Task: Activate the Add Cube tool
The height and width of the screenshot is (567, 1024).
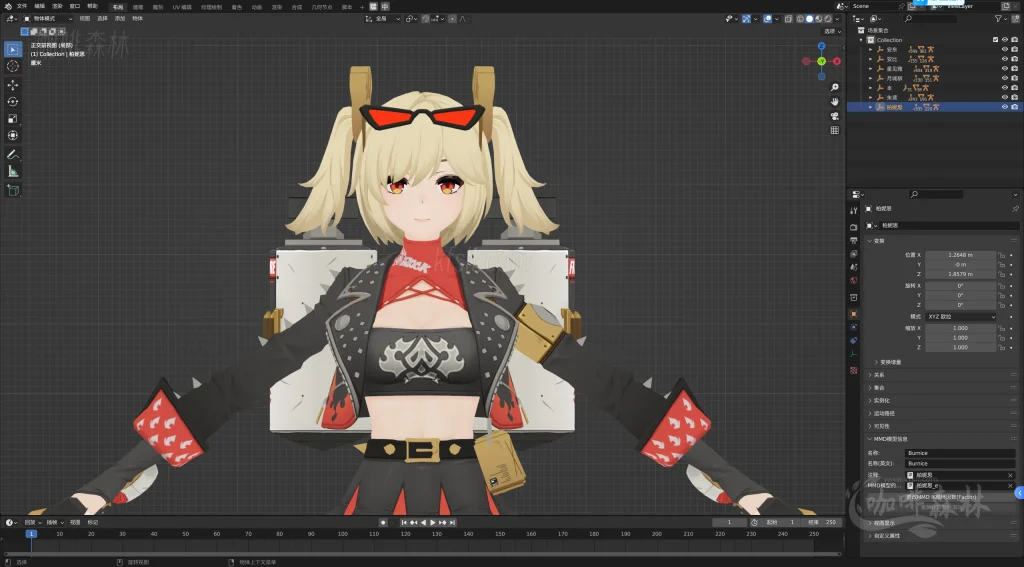Action: (x=12, y=191)
